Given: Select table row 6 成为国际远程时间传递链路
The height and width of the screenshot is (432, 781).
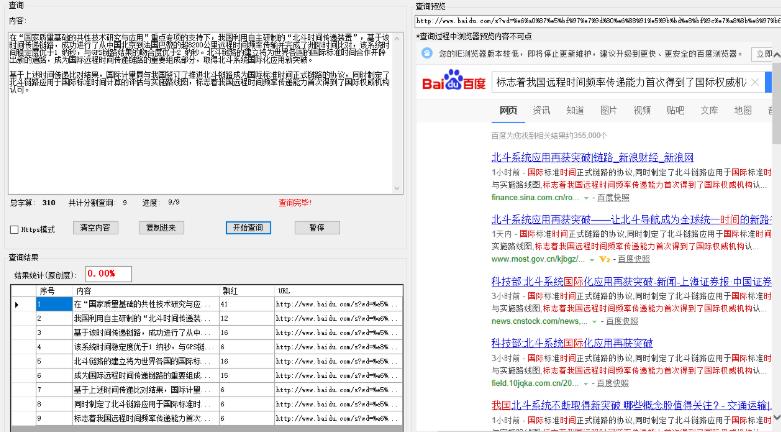Looking at the screenshot, I should click(207, 375).
